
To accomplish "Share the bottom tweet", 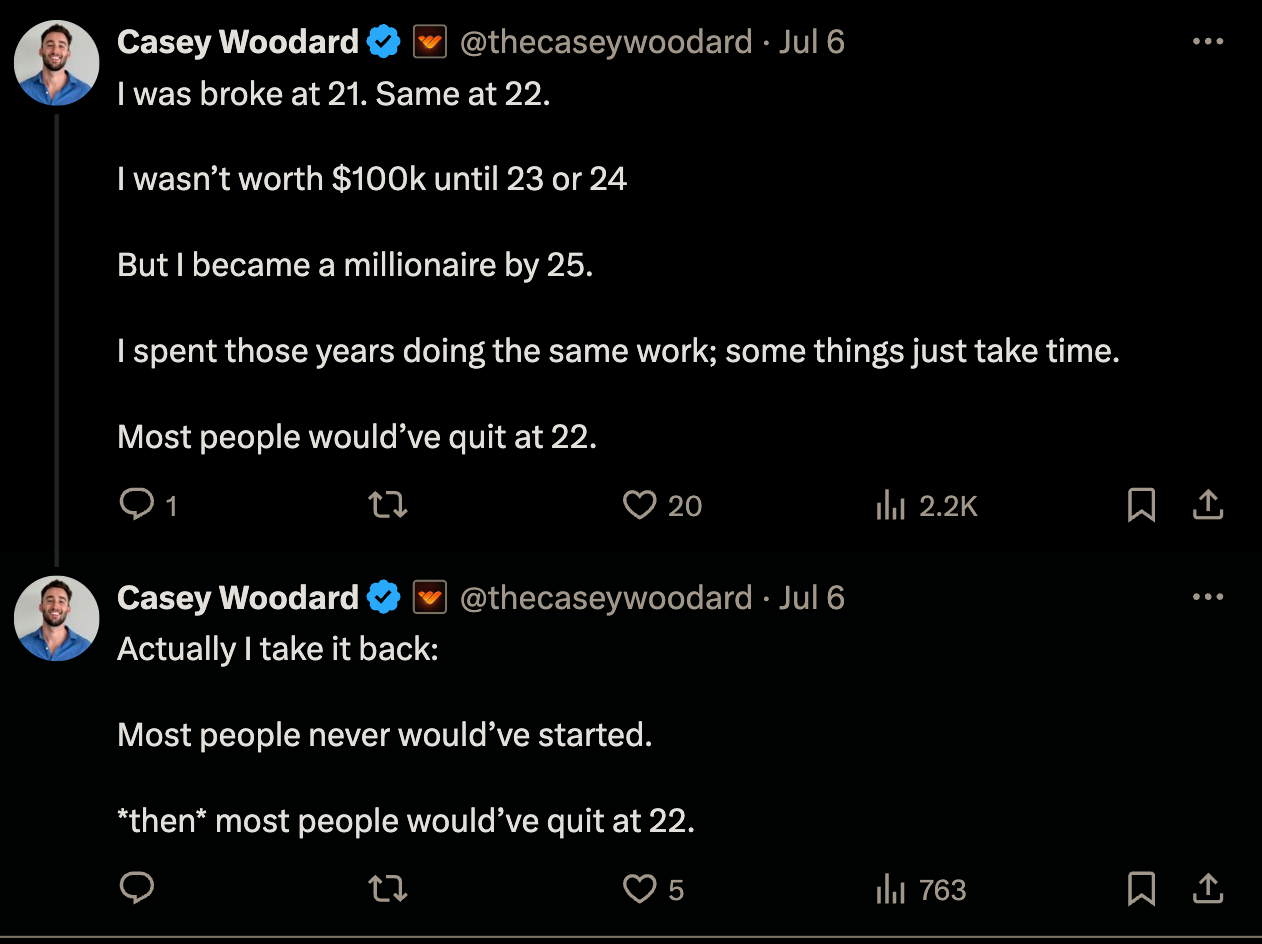I will [x=1208, y=888].
